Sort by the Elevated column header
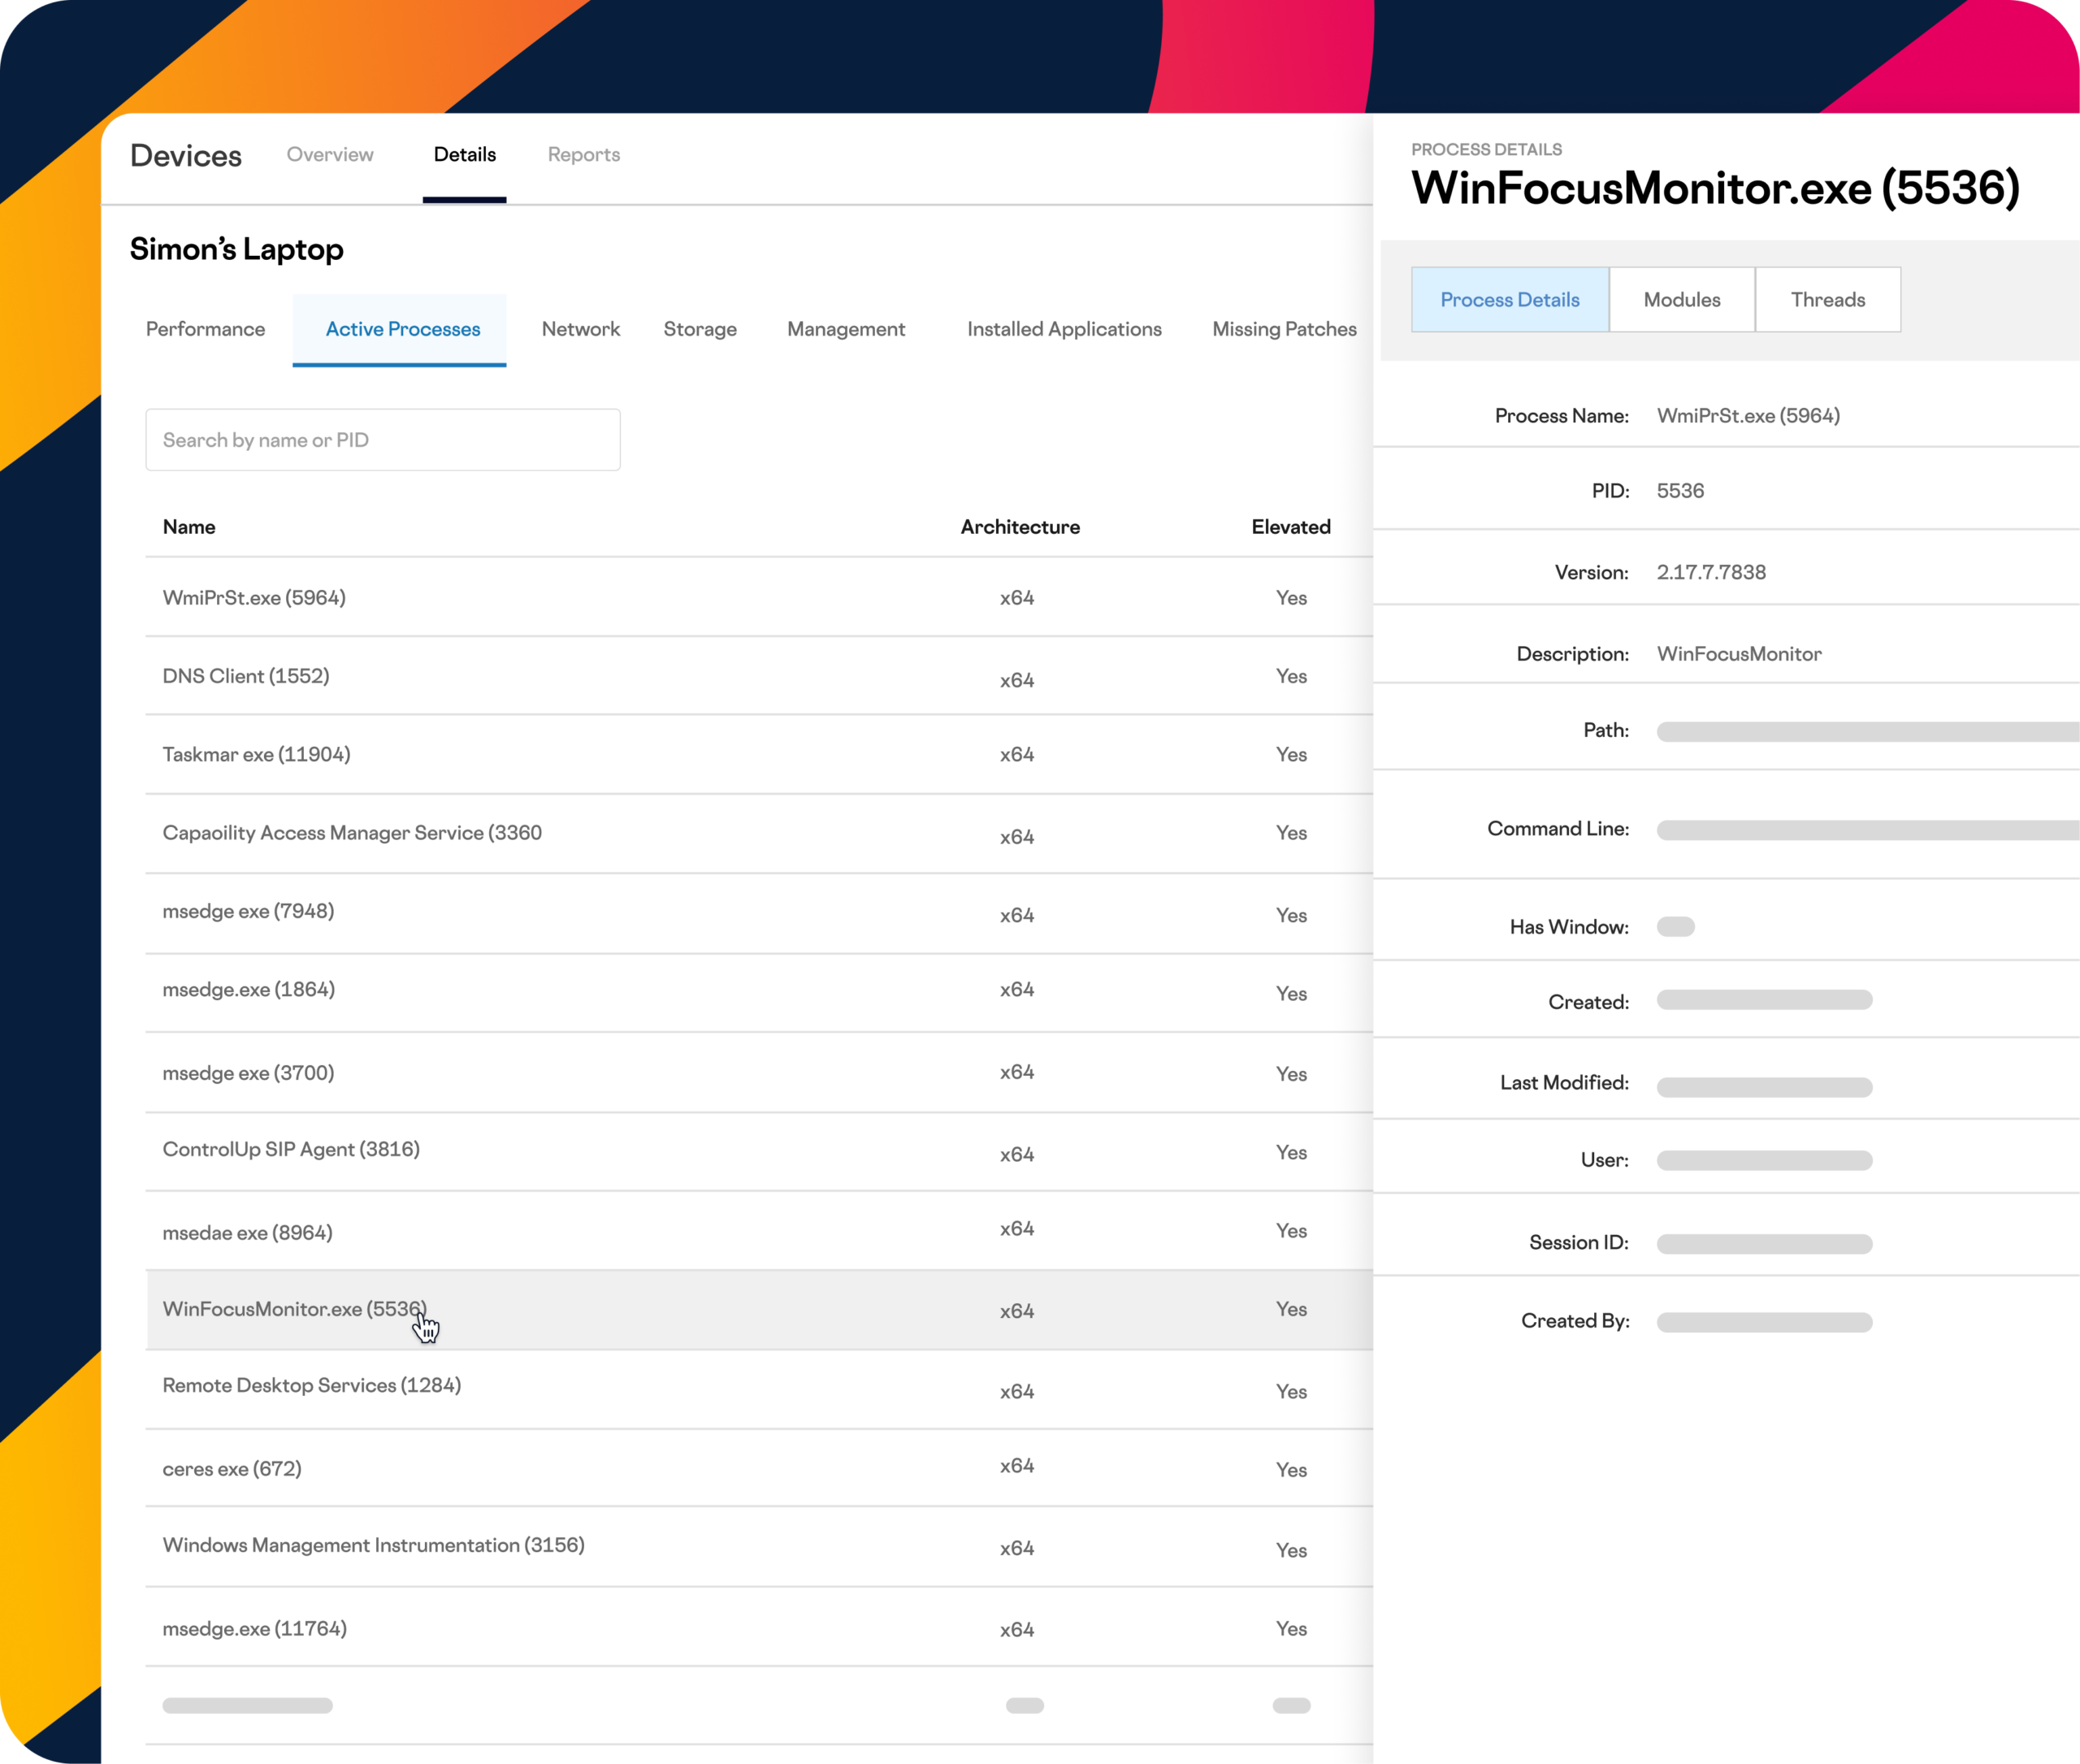This screenshot has height=1764, width=2080. click(x=1290, y=527)
